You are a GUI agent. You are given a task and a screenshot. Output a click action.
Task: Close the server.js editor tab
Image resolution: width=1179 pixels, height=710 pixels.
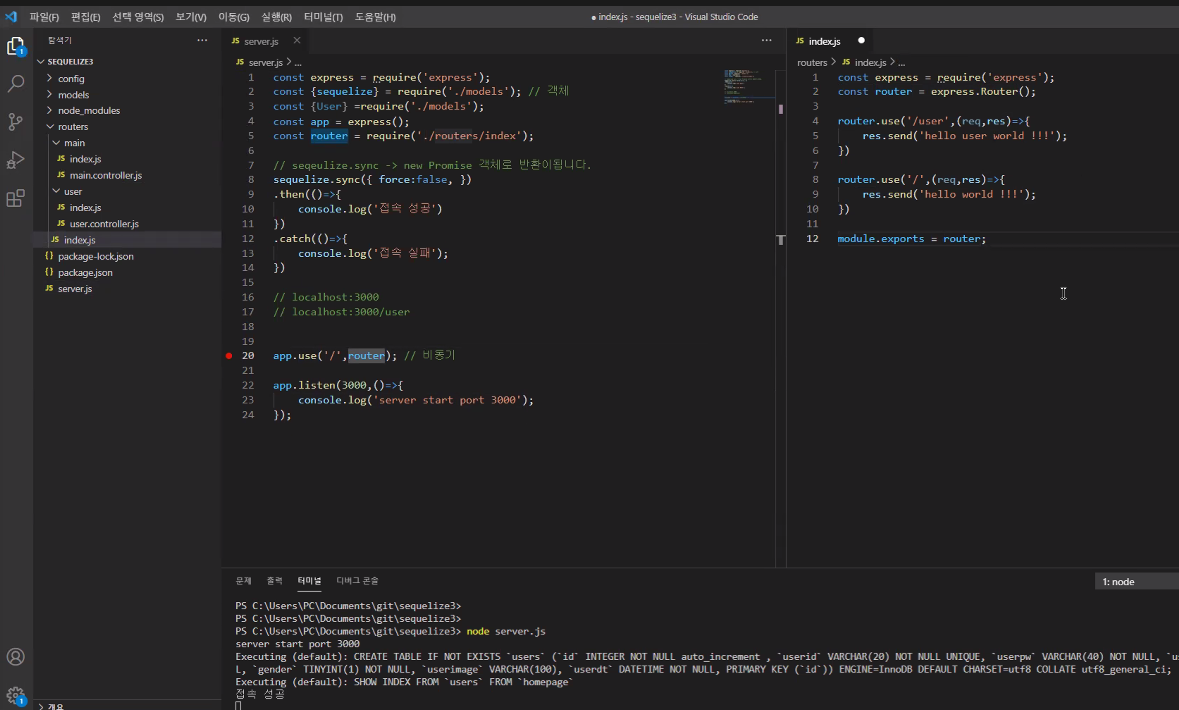pos(297,41)
